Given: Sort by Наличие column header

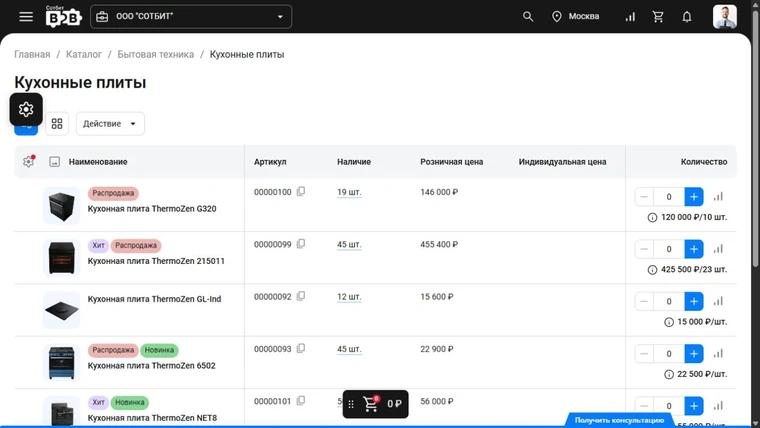Looking at the screenshot, I should [354, 162].
